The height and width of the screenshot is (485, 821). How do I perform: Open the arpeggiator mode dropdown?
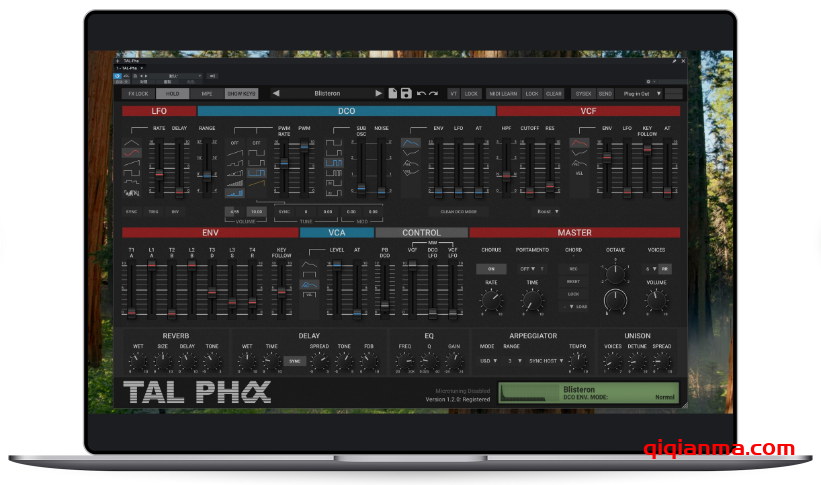[x=488, y=360]
